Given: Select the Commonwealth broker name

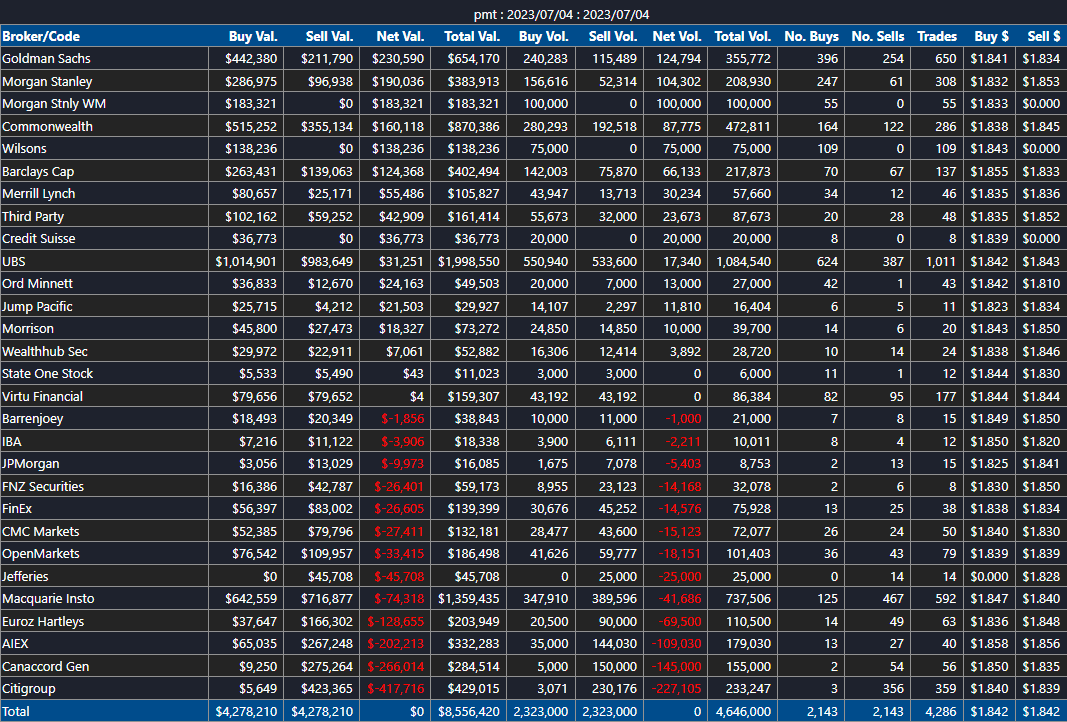Looking at the screenshot, I should pyautogui.click(x=47, y=127).
